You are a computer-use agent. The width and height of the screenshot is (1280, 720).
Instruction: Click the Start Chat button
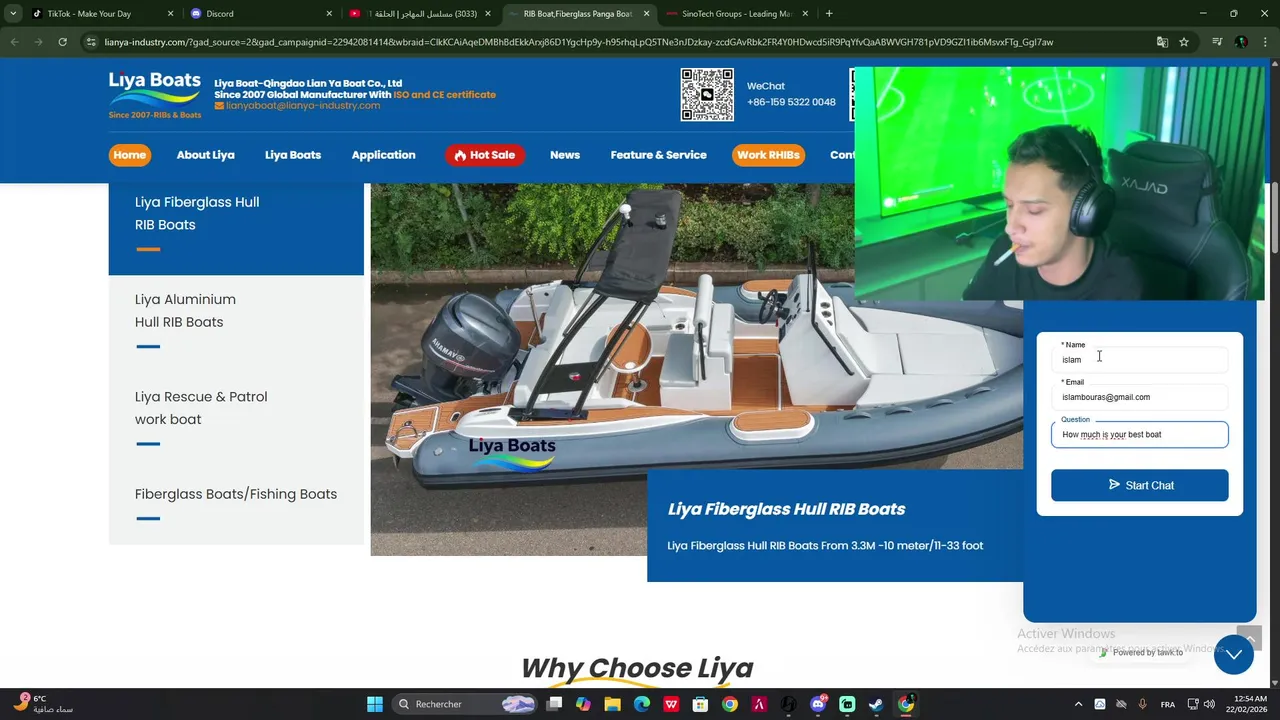tap(1139, 485)
